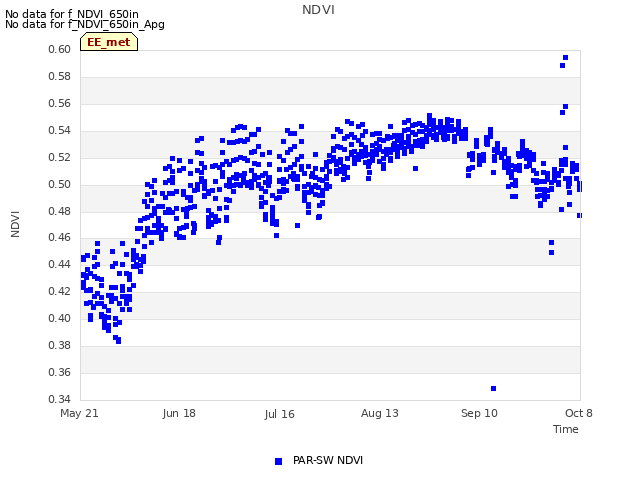Image resolution: width=640 pixels, height=480 pixels.
Task: Click the Sep 10 axis tick label
Action: (x=479, y=413)
